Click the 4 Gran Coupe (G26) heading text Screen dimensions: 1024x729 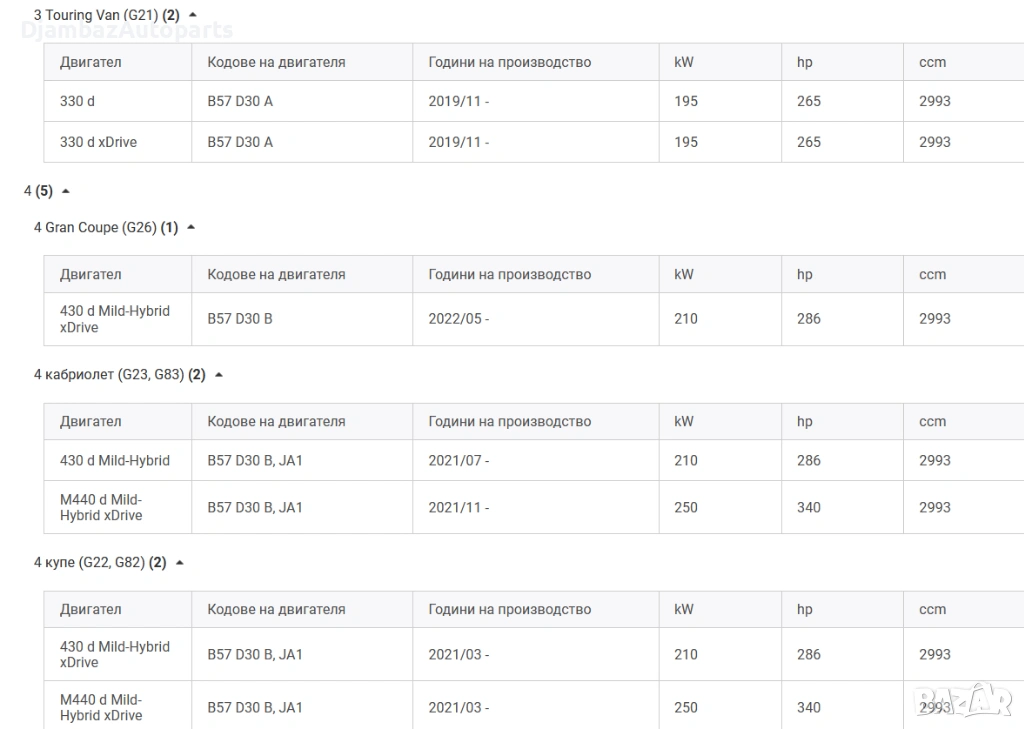95,227
